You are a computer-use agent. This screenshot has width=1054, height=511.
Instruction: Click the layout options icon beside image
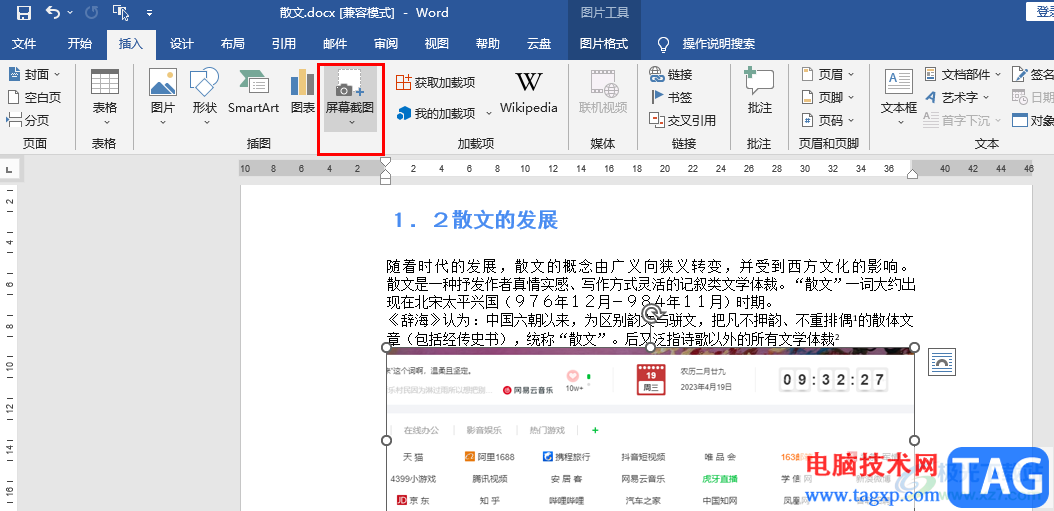[942, 362]
